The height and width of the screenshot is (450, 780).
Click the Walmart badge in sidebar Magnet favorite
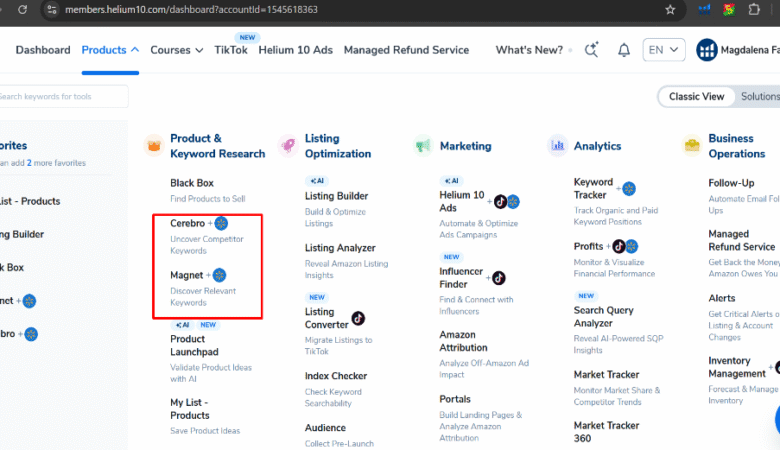tap(29, 301)
